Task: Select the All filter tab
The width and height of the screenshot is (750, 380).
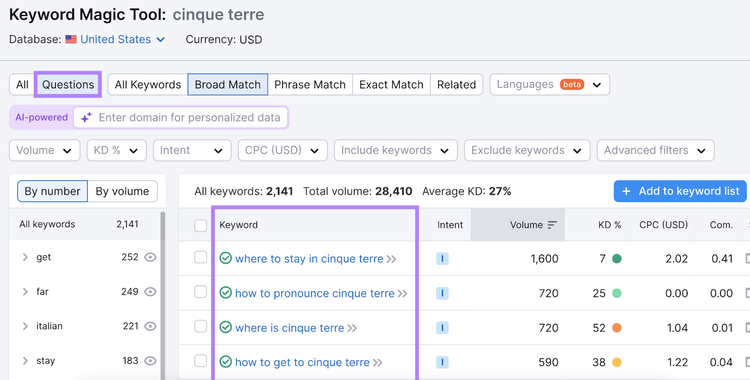Action: click(x=22, y=85)
